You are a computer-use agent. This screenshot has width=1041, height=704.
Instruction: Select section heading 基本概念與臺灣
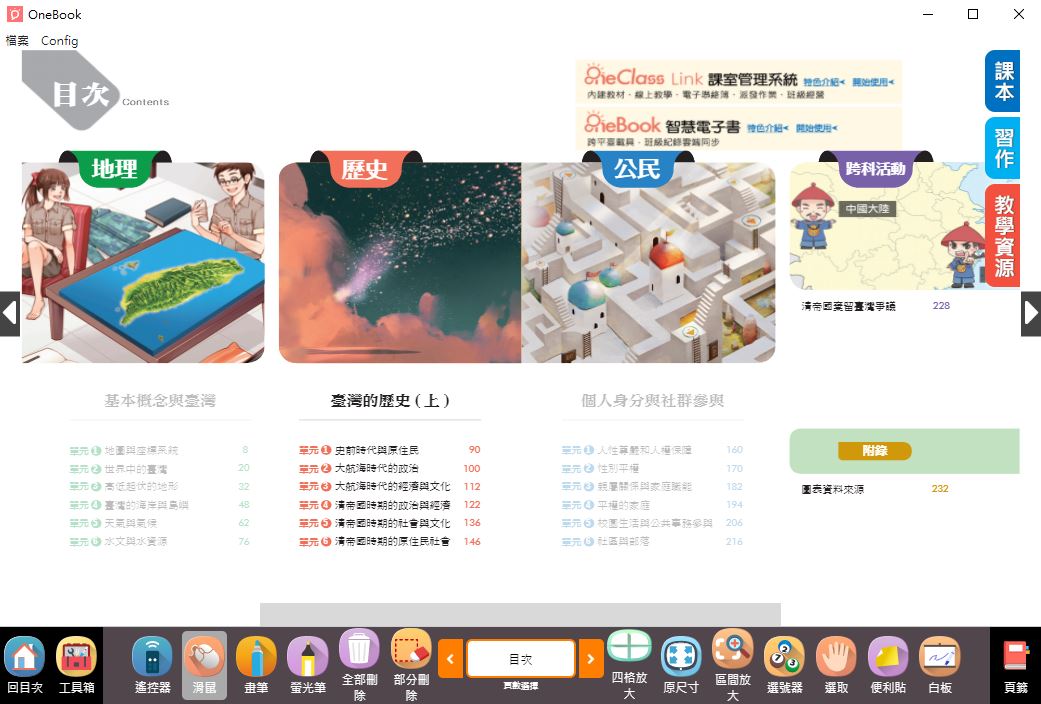(160, 400)
